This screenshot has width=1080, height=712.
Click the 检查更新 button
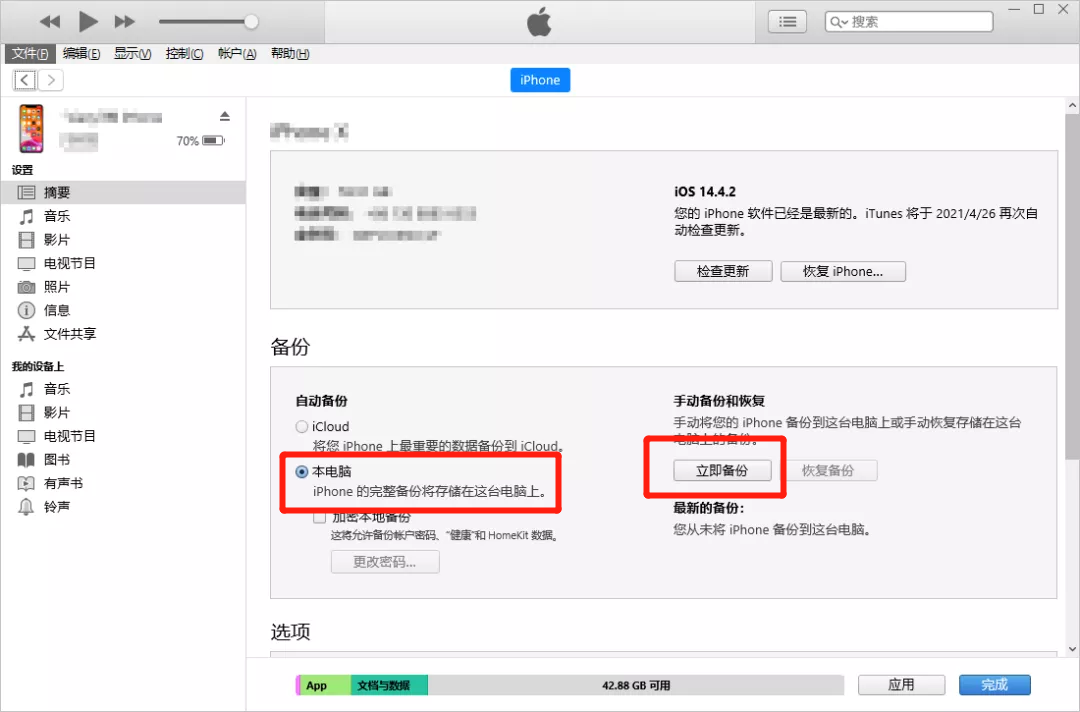pos(723,271)
